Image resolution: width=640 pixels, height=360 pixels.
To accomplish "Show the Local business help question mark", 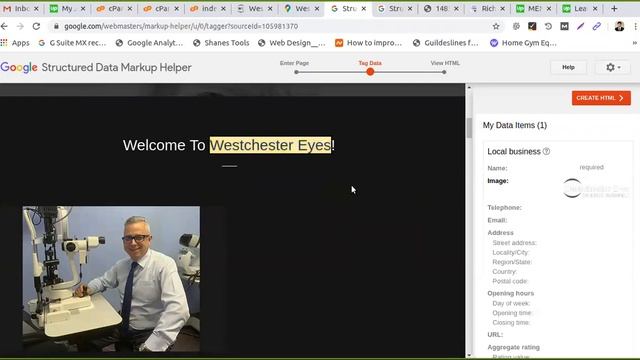I will point(546,151).
